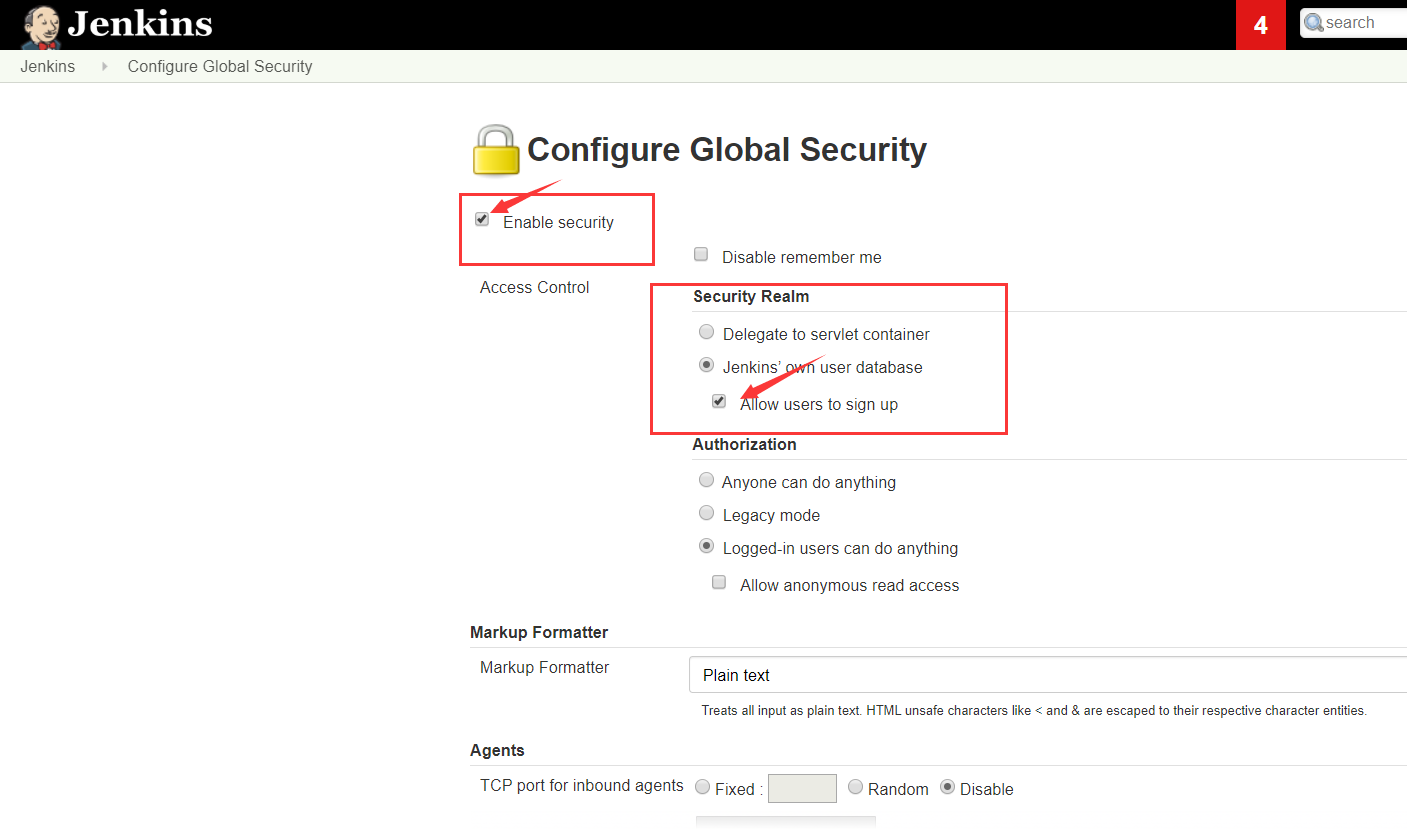Click the Agents section heading
The width and height of the screenshot is (1407, 840).
[x=497, y=750]
